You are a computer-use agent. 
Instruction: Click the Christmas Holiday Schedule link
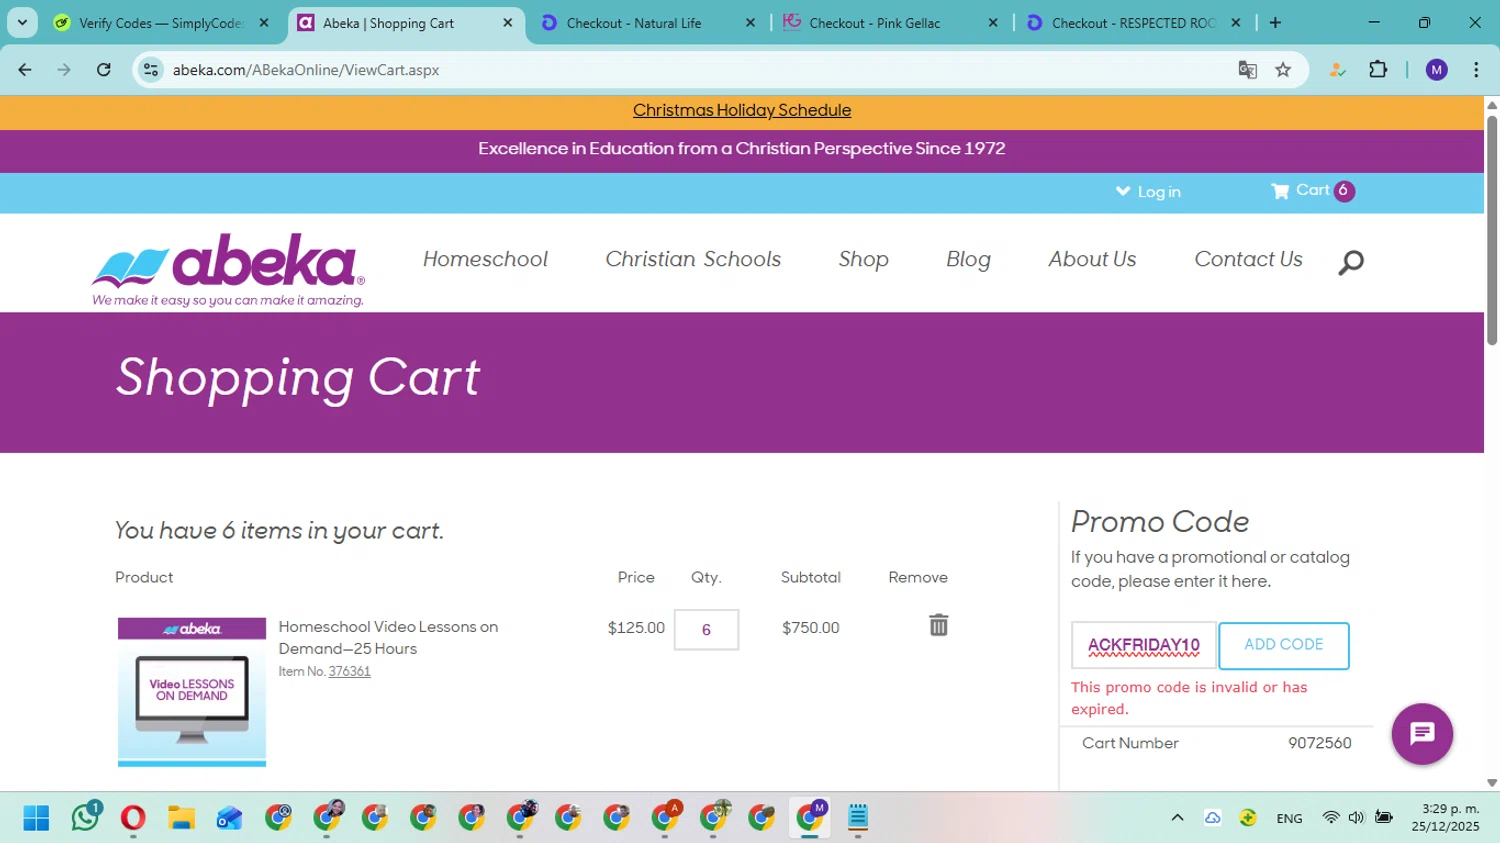pyautogui.click(x=742, y=111)
